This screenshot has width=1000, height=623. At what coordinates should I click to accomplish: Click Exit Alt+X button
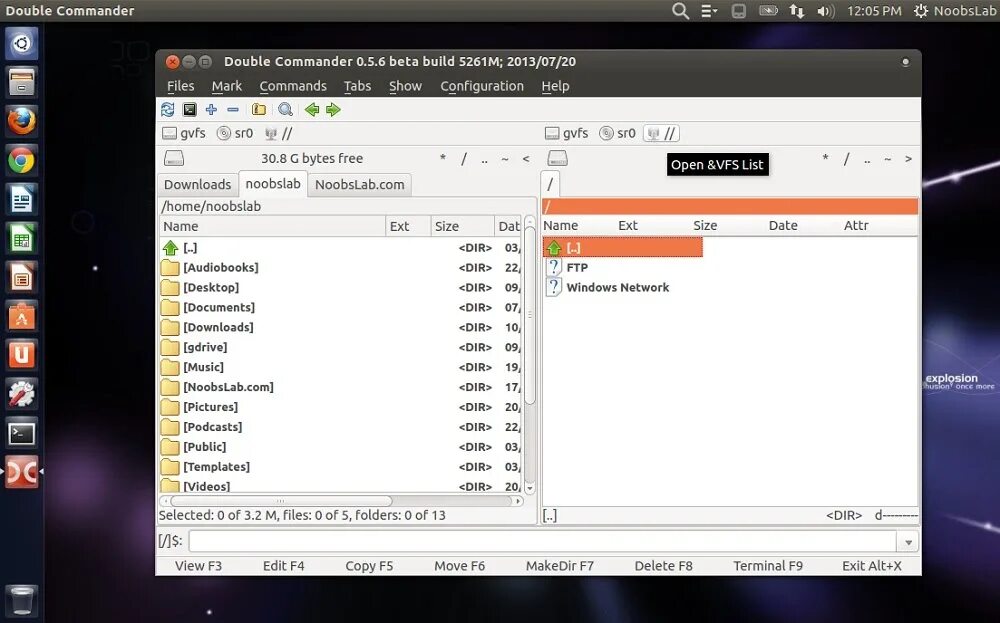(x=872, y=566)
